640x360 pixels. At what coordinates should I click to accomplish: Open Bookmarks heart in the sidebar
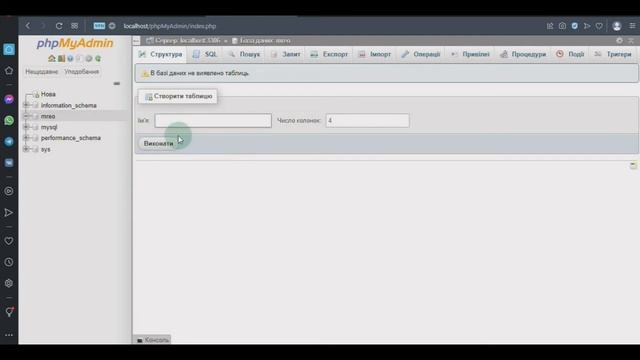[x=9, y=241]
